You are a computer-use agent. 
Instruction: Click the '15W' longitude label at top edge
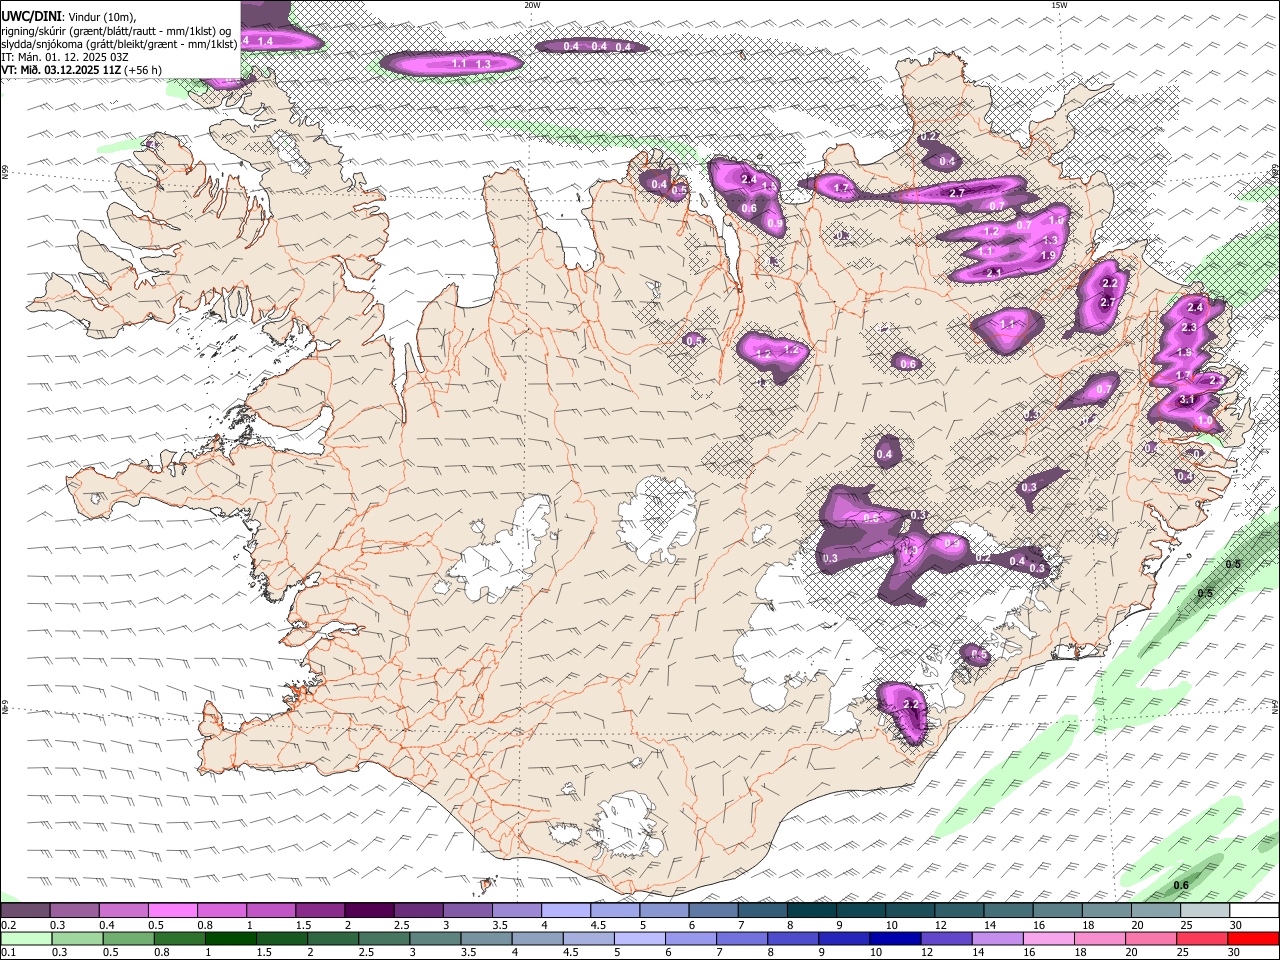(1059, 5)
